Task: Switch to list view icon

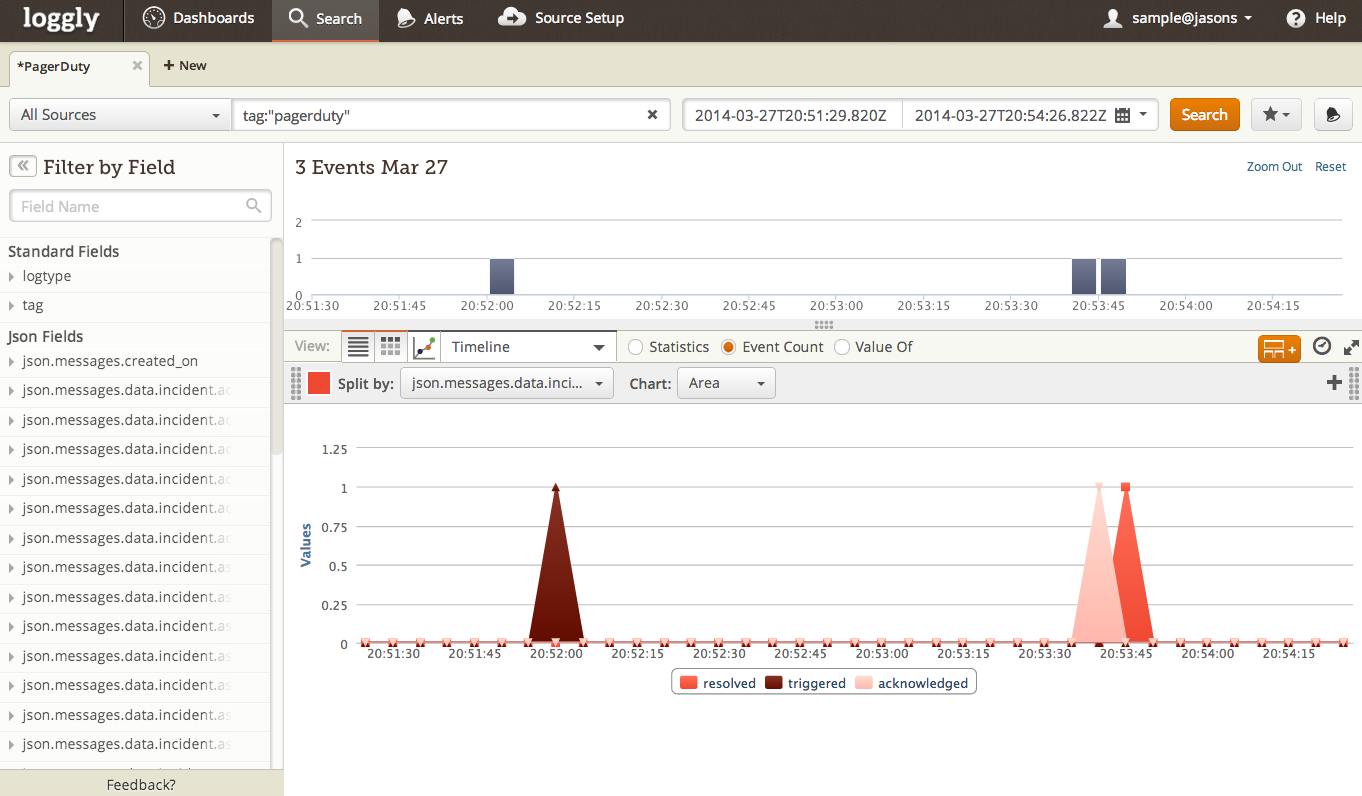Action: 358,347
